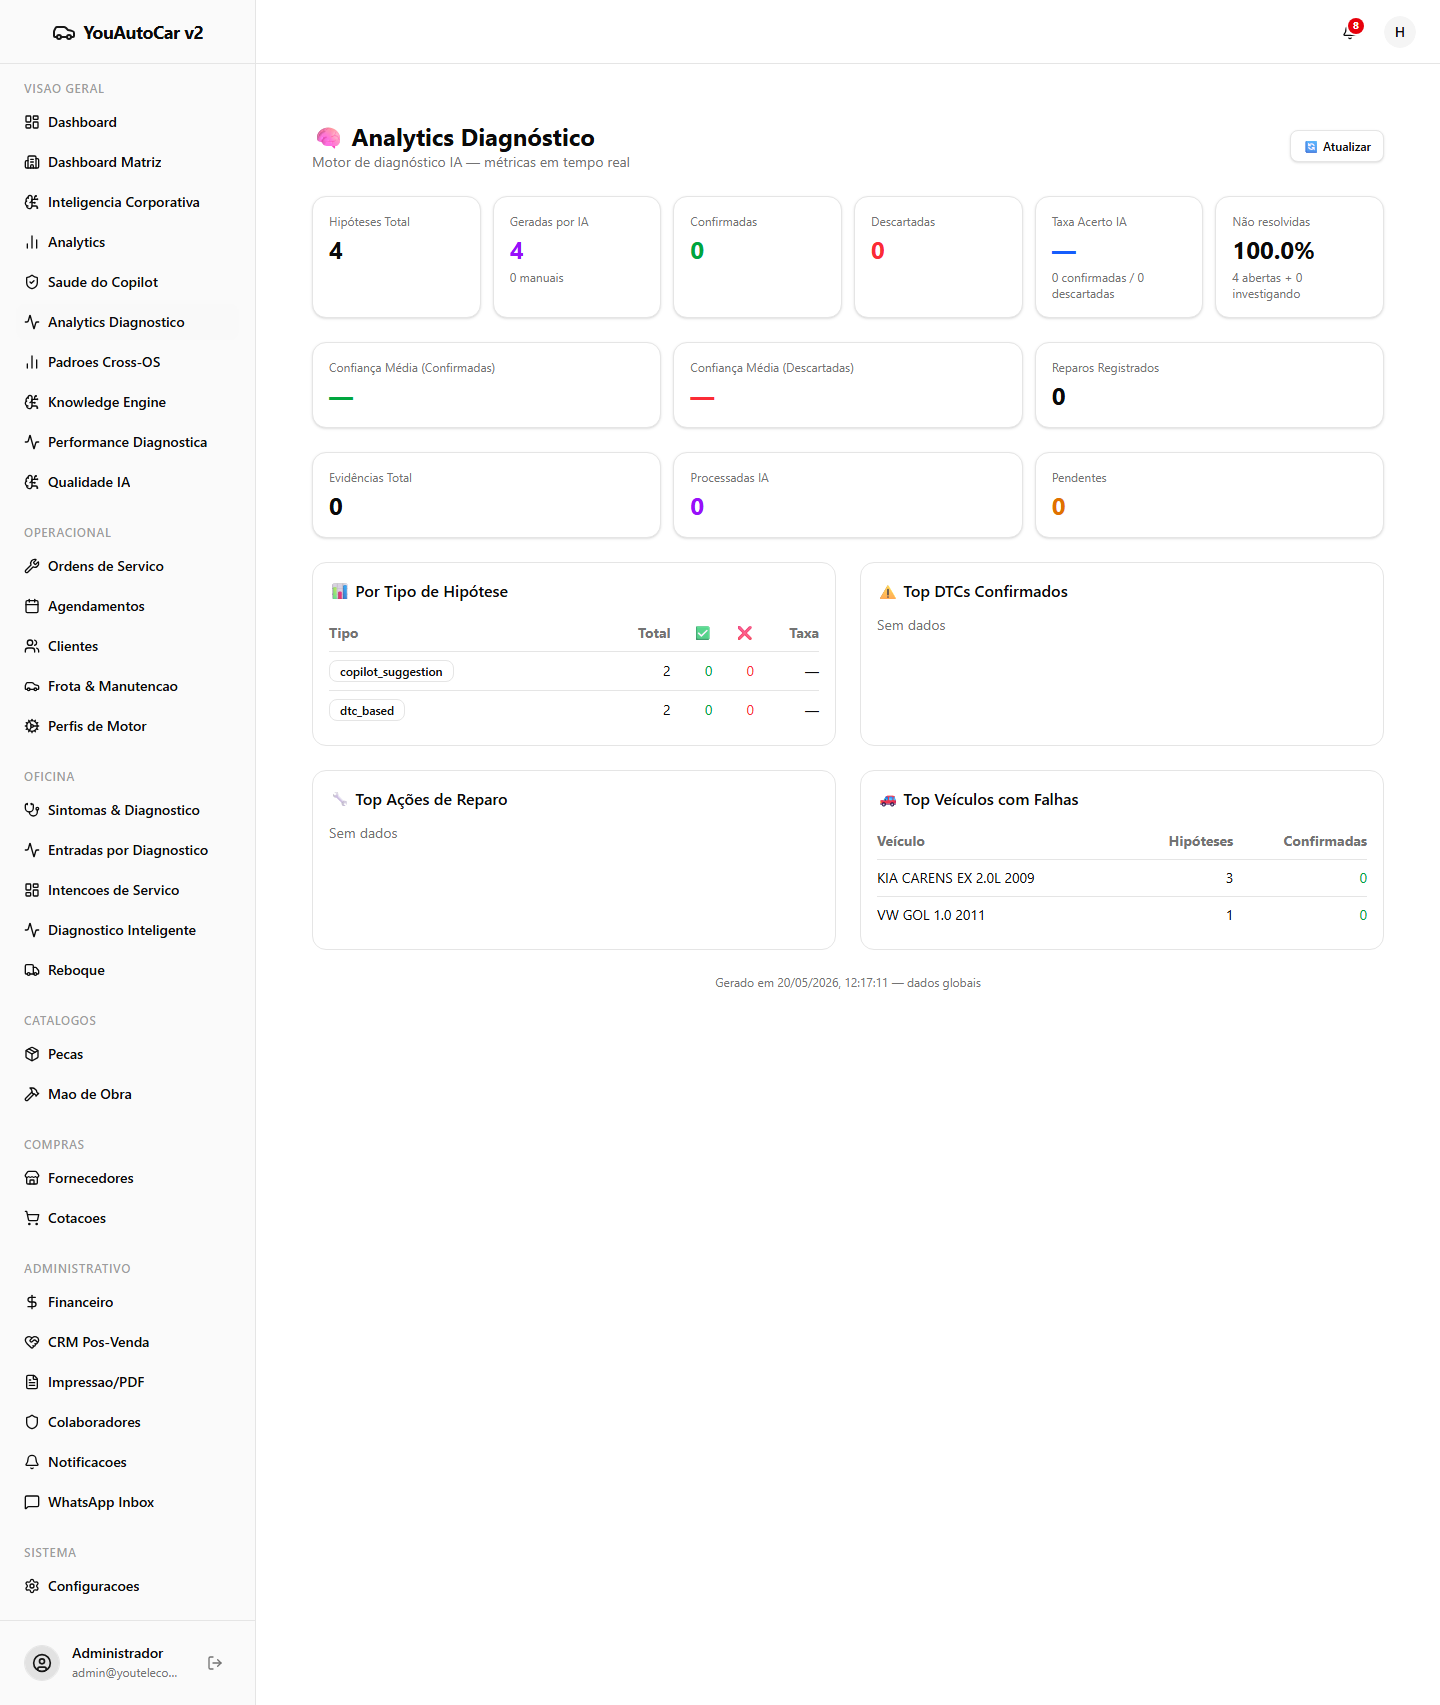Image resolution: width=1440 pixels, height=1705 pixels.
Task: Click the Pecas box icon
Action: [32, 1054]
